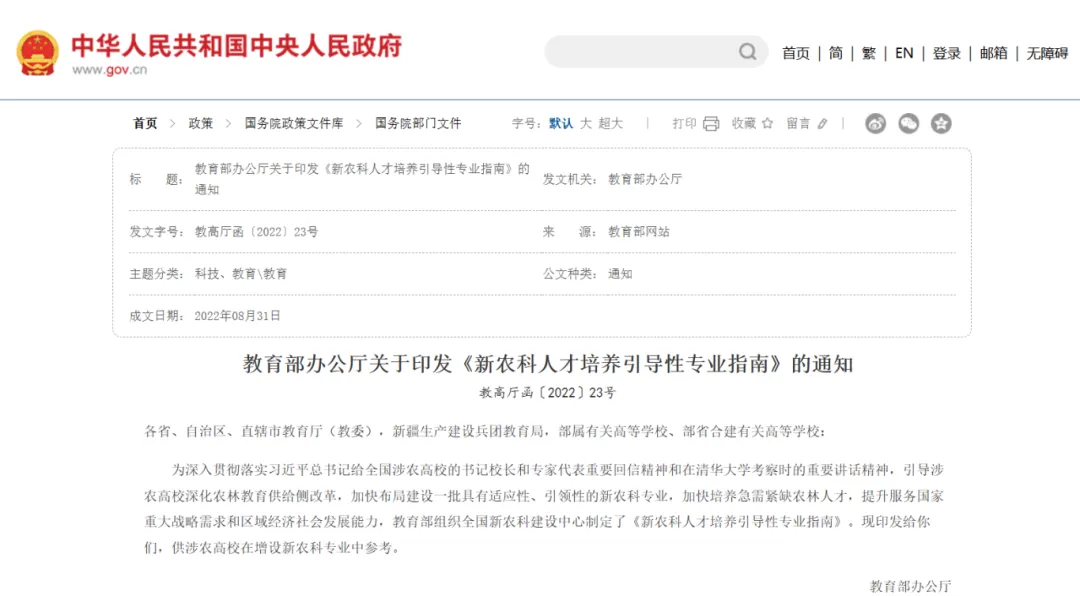
Task: Set font size to 默认
Action: point(561,123)
